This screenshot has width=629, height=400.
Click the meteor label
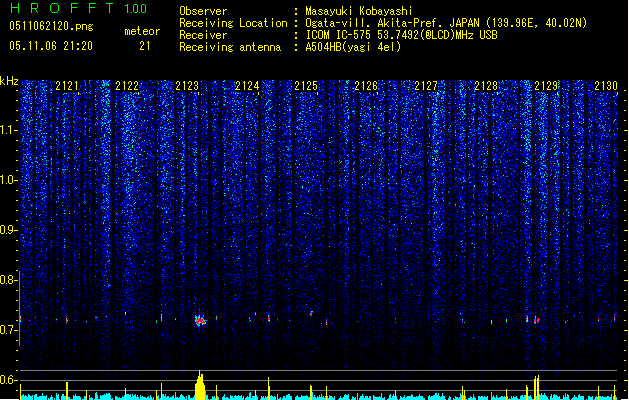[142, 31]
